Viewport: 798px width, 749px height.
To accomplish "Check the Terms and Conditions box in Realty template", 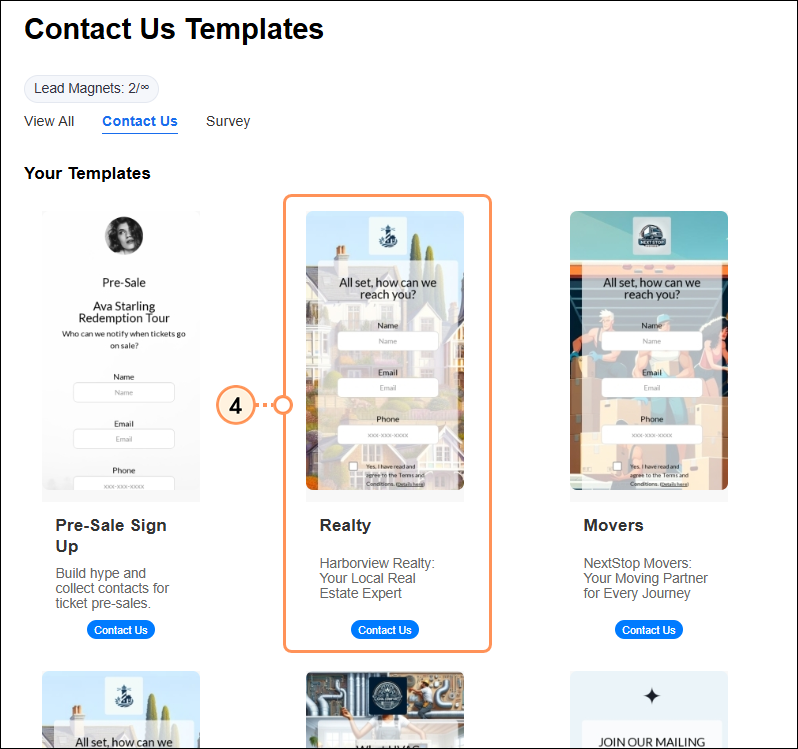I will click(x=353, y=466).
